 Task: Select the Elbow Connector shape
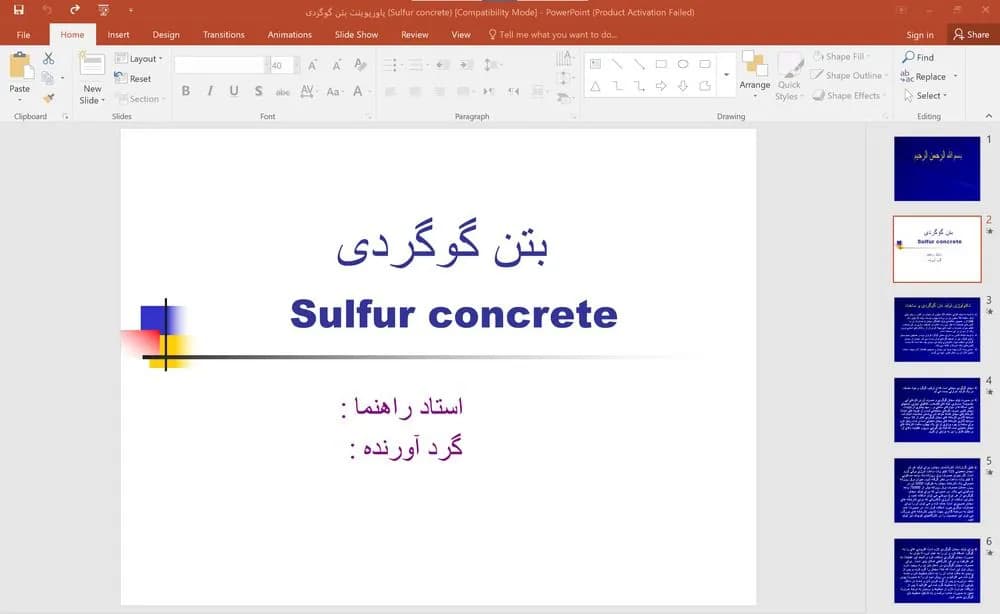617,86
